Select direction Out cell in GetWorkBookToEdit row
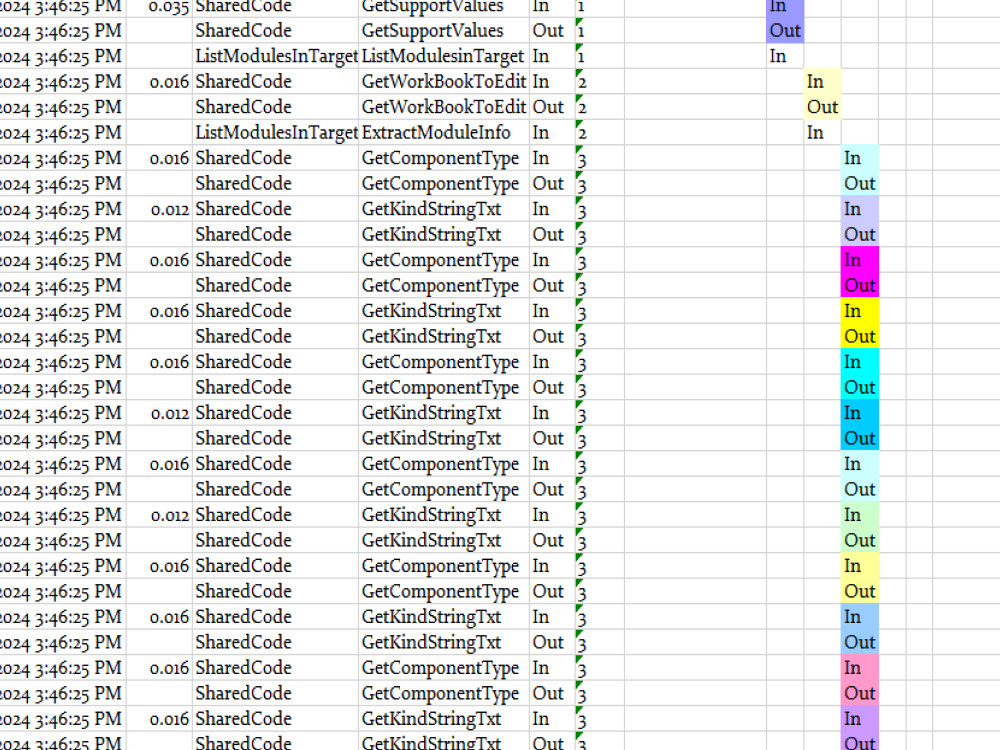 click(552, 107)
